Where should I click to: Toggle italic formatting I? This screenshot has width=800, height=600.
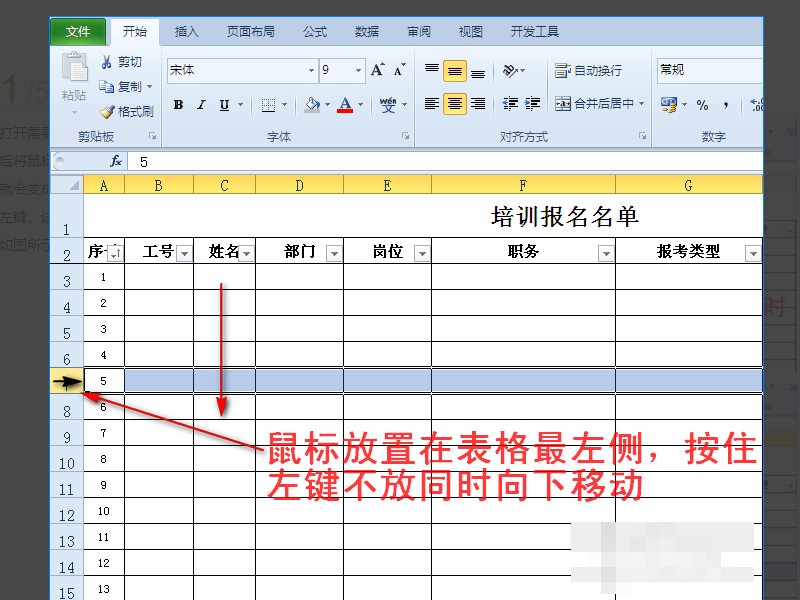pyautogui.click(x=201, y=105)
